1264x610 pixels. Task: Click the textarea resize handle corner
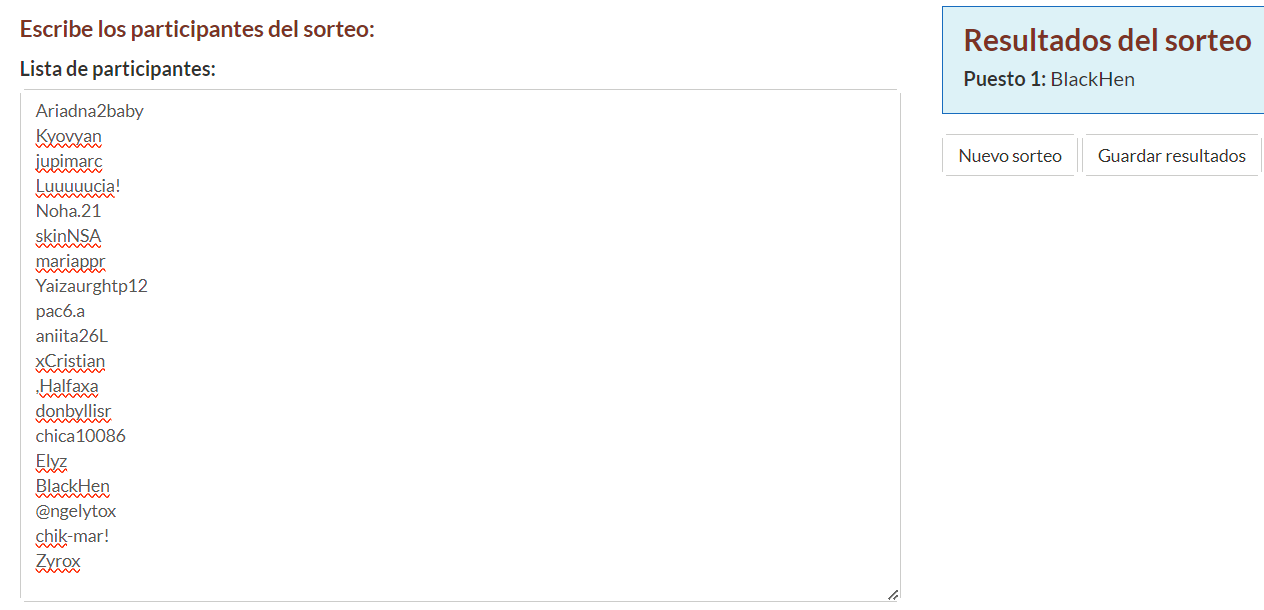point(892,594)
